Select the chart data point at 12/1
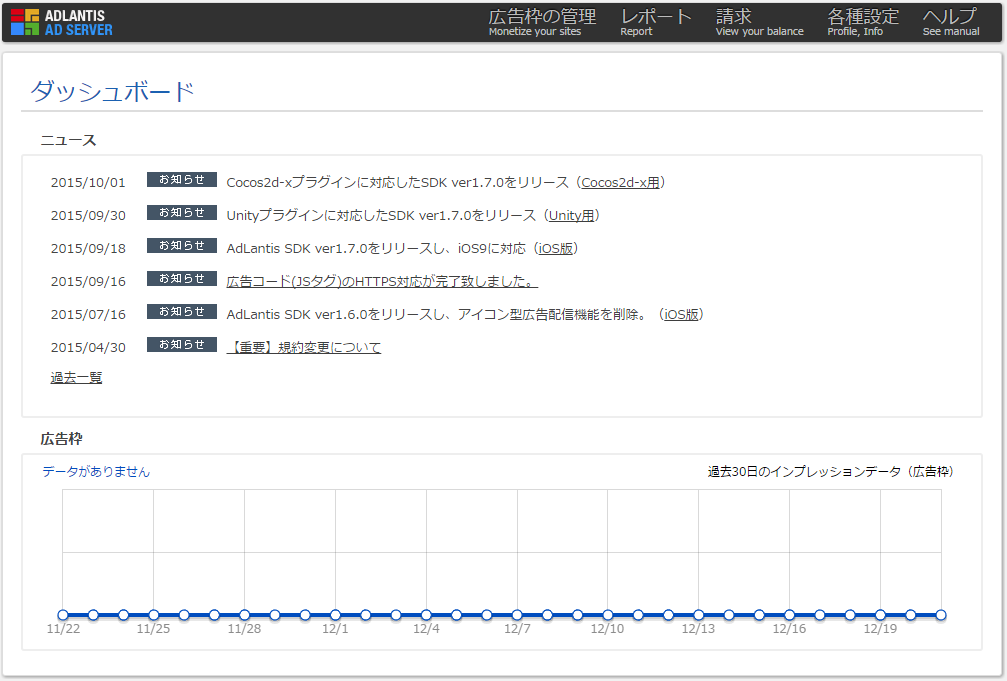This screenshot has height=681, width=1007. point(335,615)
